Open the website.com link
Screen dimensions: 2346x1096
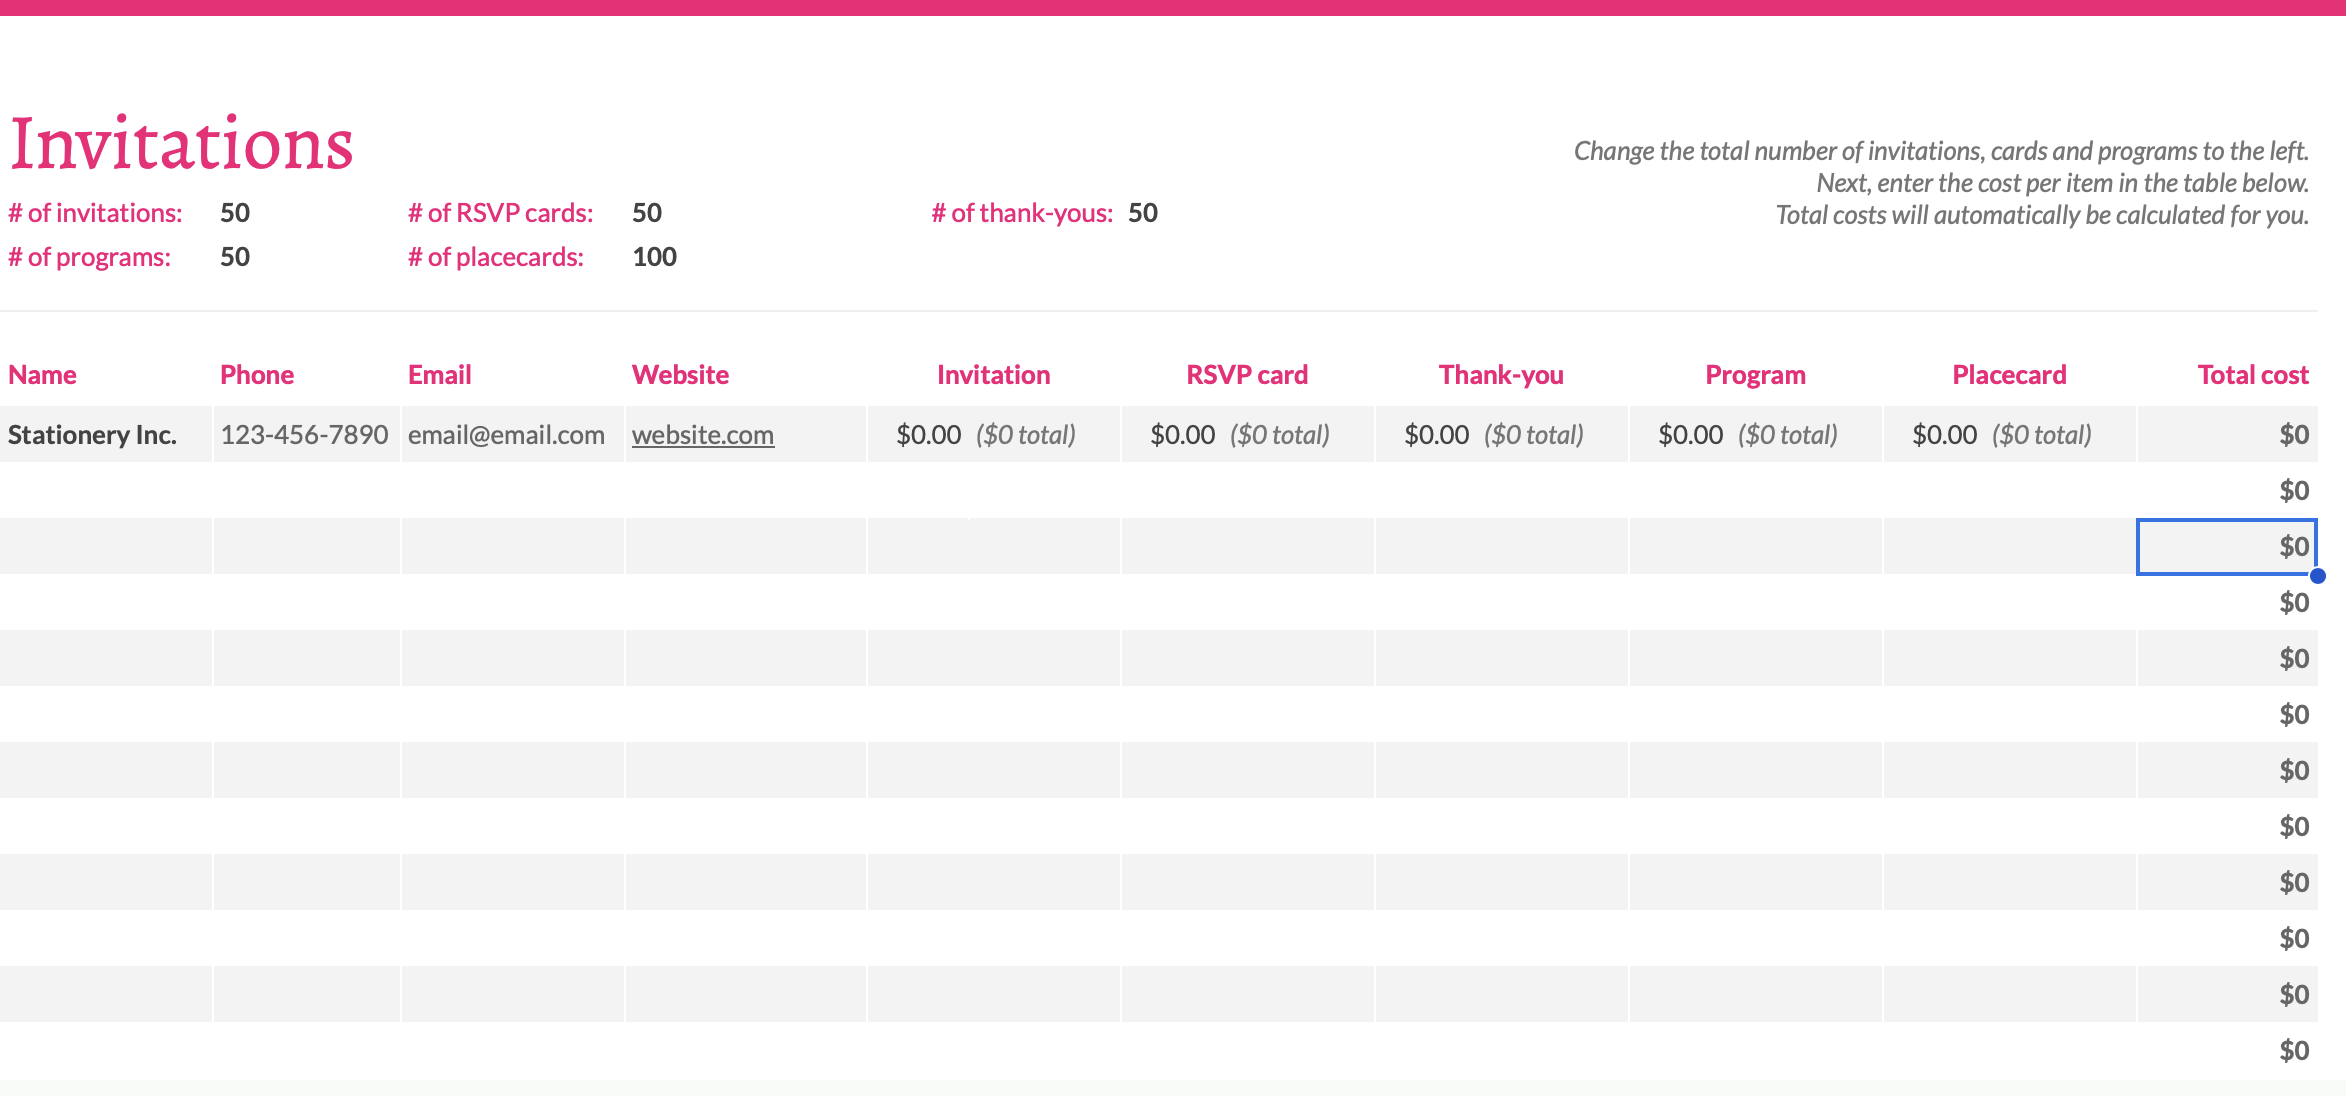702,435
